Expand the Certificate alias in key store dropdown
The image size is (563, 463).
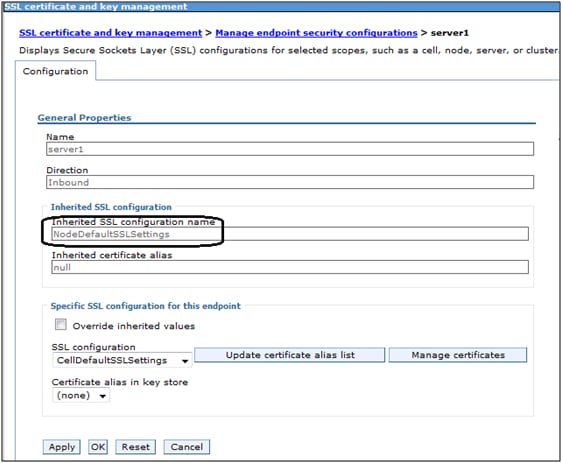coord(81,395)
